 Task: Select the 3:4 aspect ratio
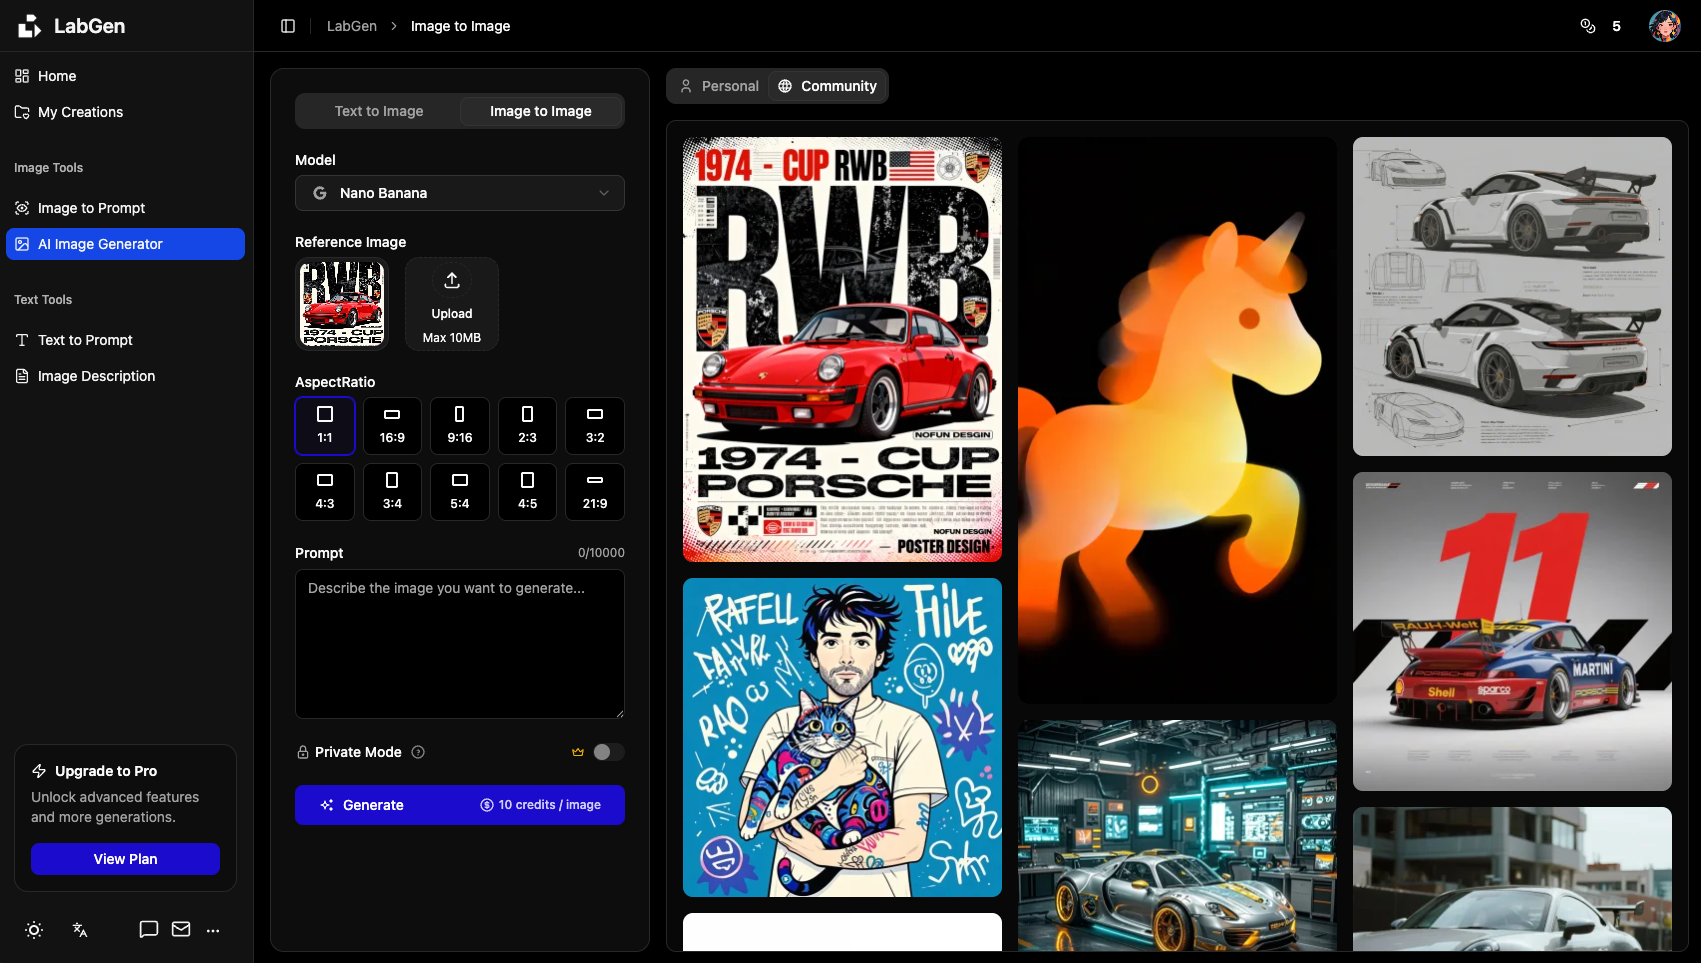click(392, 492)
